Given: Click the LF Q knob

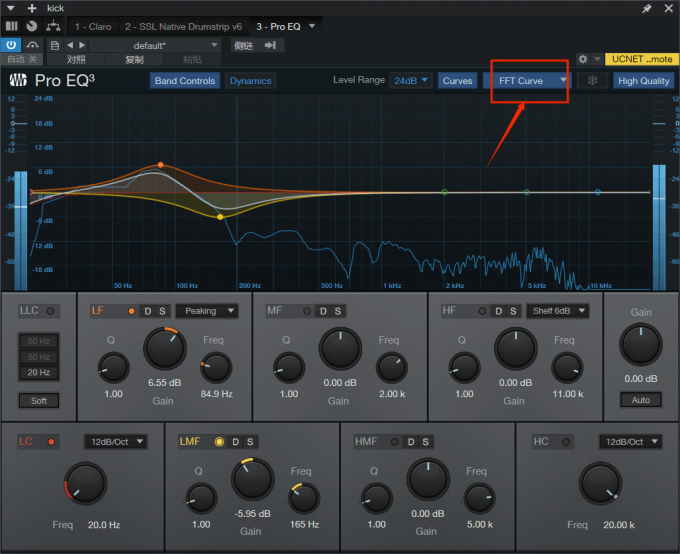Looking at the screenshot, I should point(113,368).
